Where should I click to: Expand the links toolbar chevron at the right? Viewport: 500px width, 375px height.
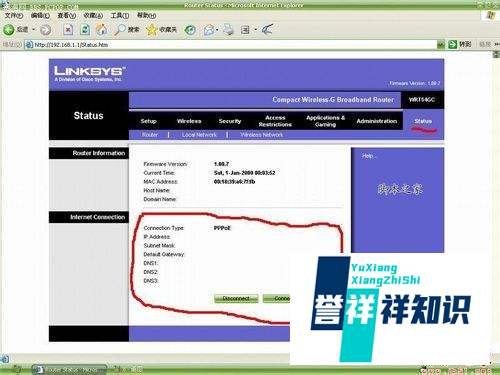(x=497, y=44)
